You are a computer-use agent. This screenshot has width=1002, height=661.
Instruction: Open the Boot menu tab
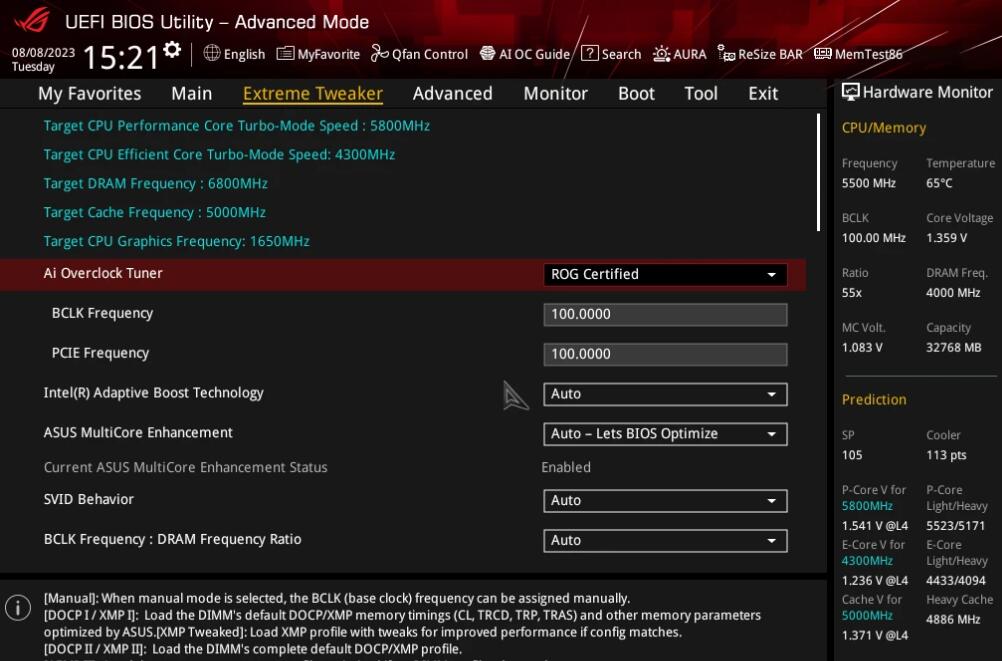click(x=636, y=93)
